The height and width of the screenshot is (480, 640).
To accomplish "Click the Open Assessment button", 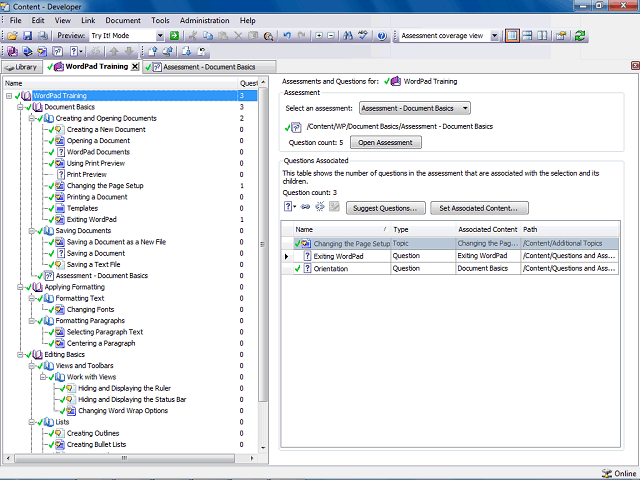I will pyautogui.click(x=385, y=142).
